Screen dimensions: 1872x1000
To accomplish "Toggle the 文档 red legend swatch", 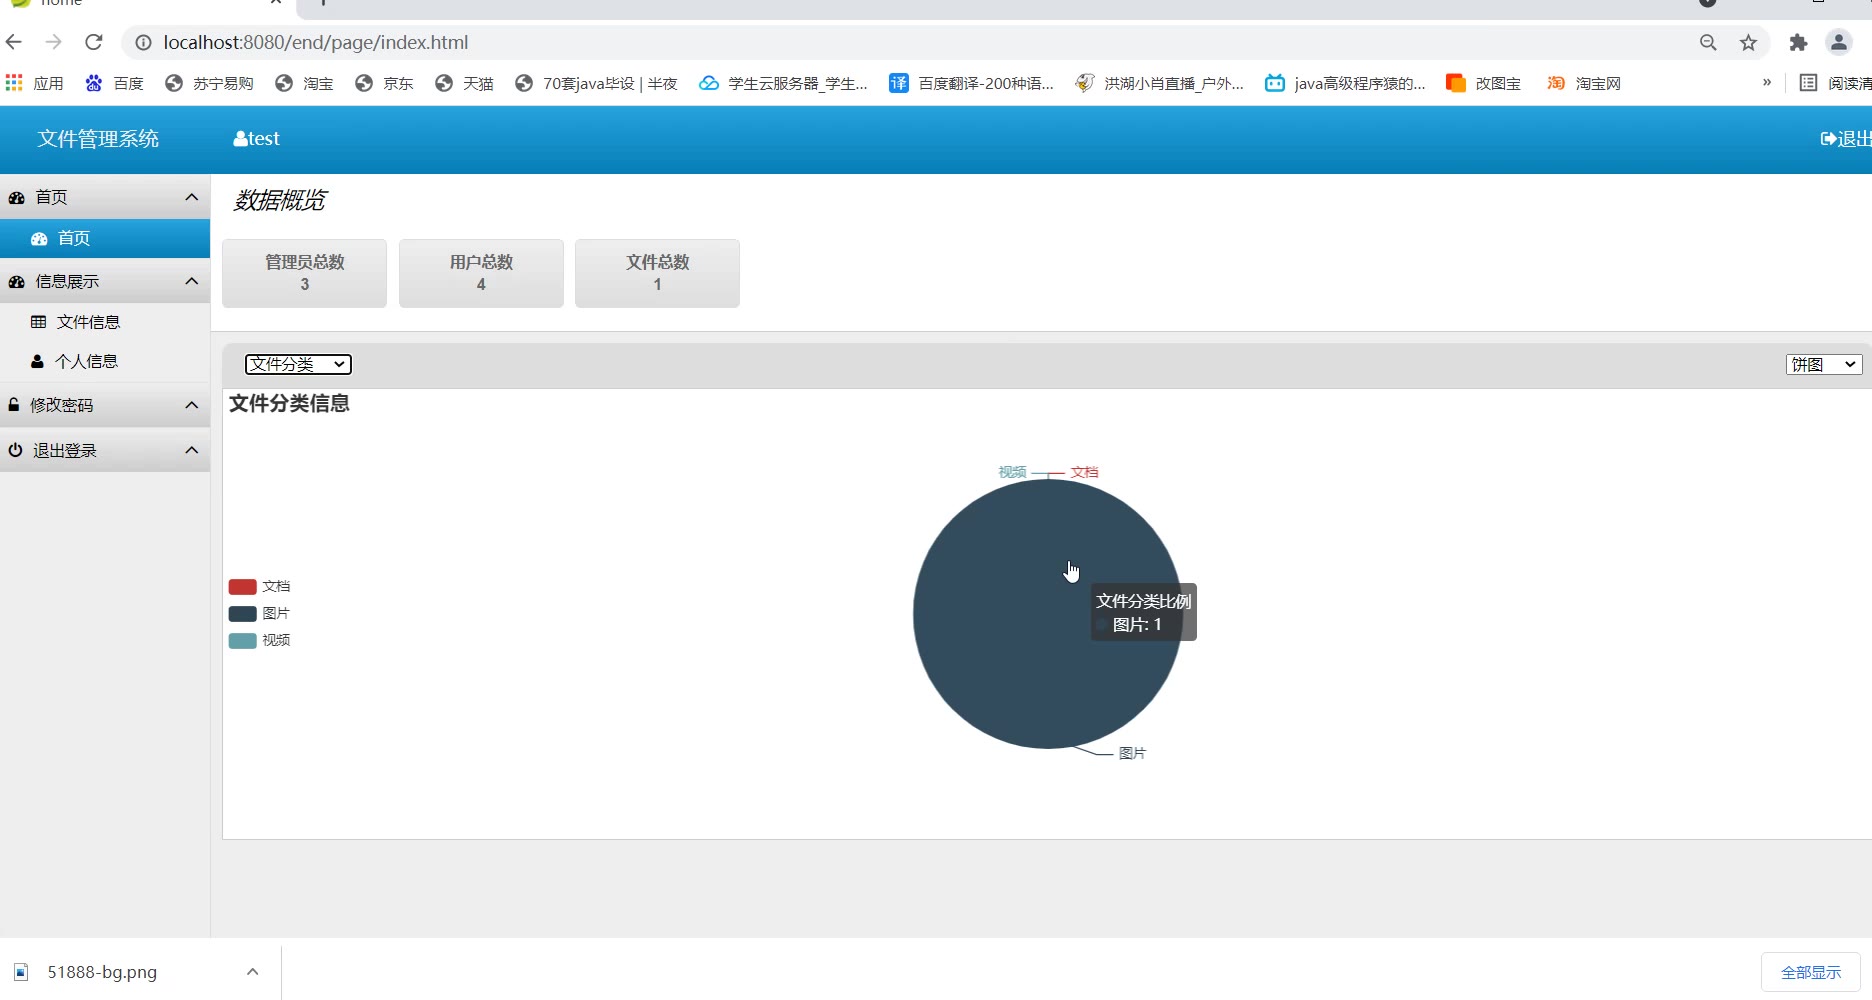I will (243, 587).
